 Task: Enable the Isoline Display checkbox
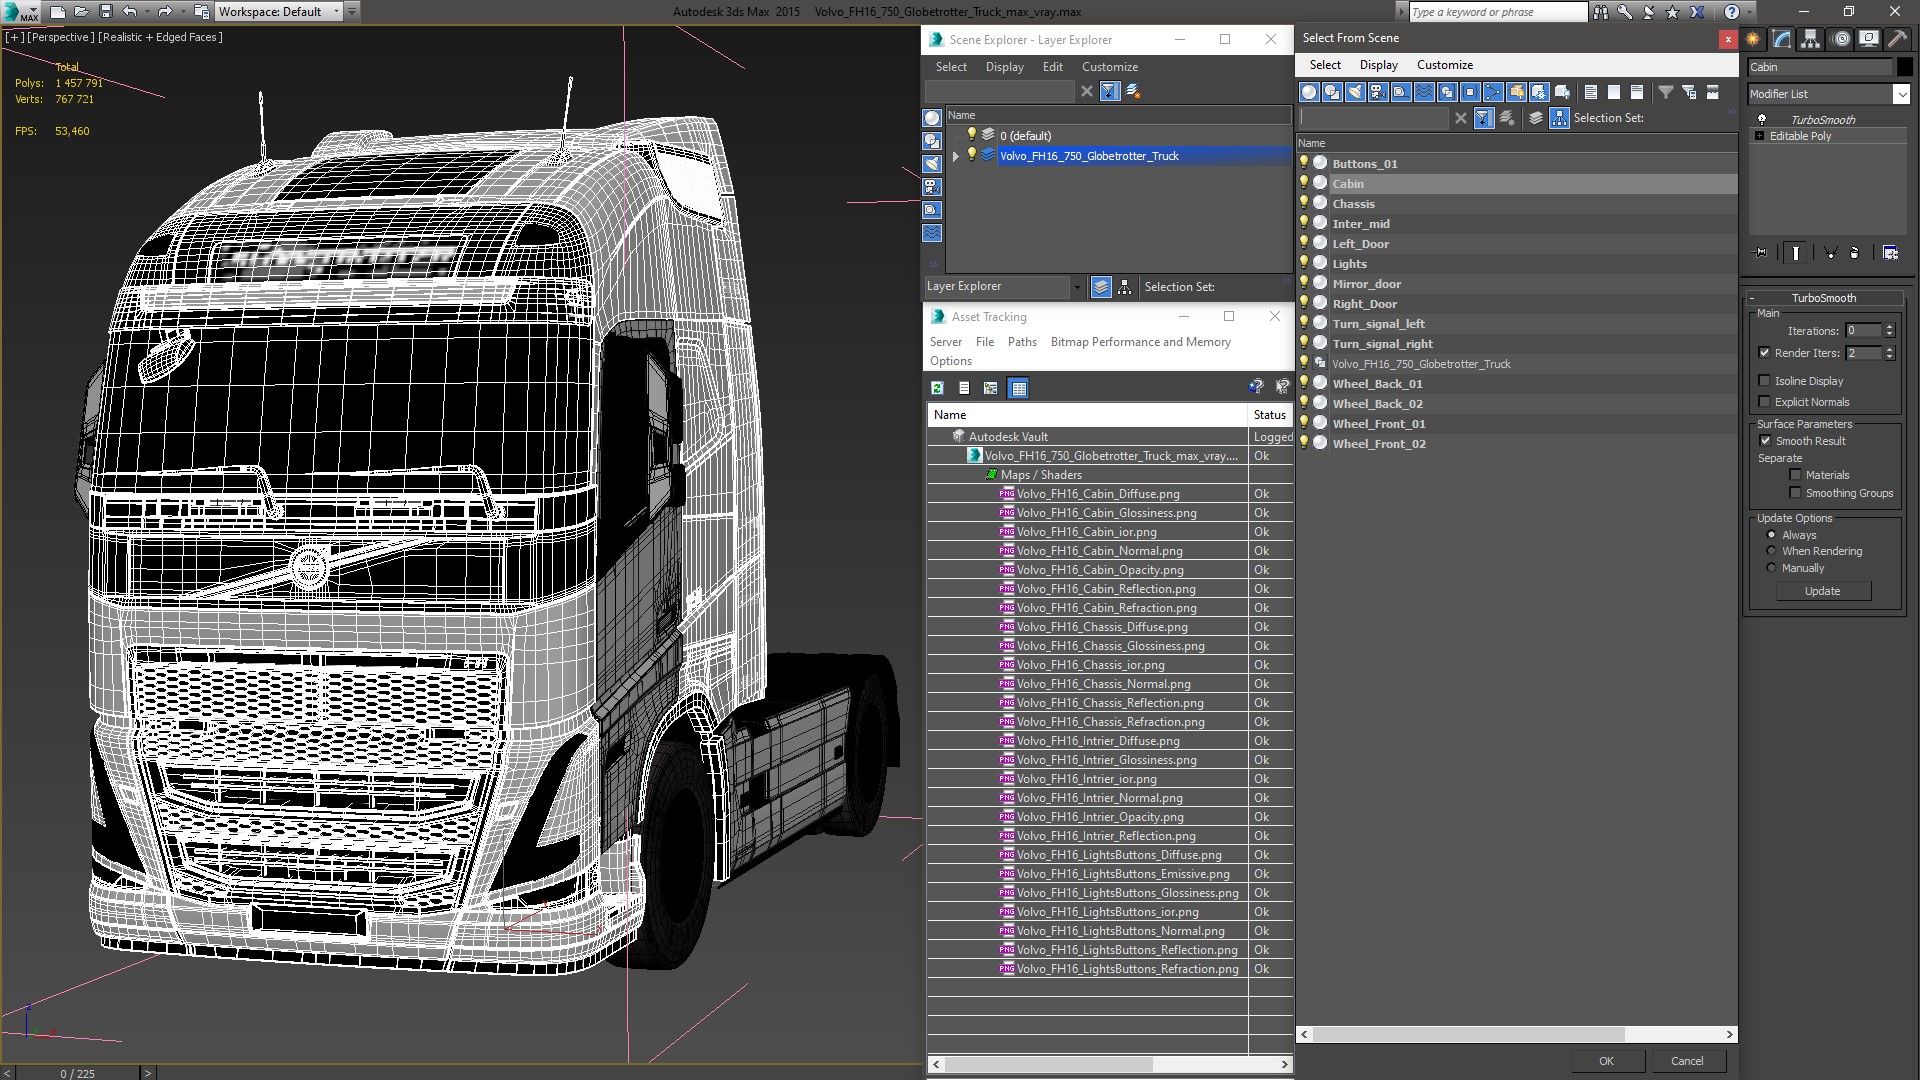(x=1765, y=381)
